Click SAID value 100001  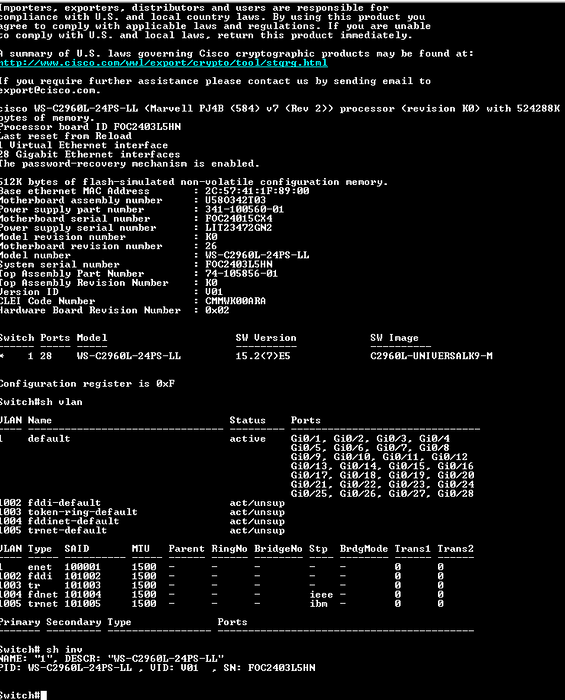coord(83,567)
